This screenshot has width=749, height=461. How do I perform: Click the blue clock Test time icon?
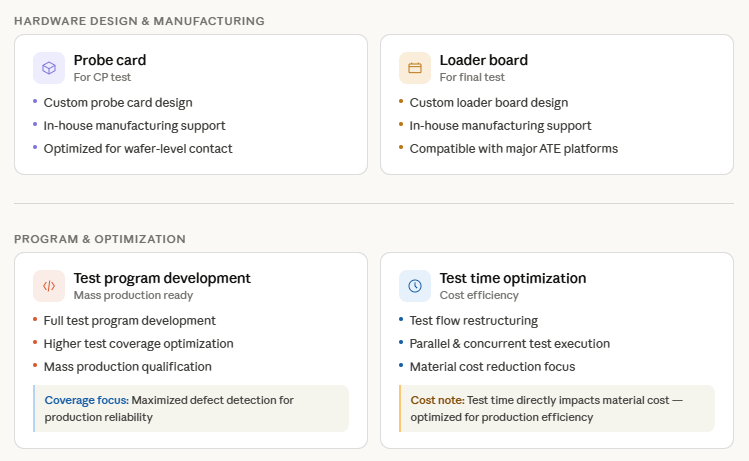pyautogui.click(x=415, y=286)
